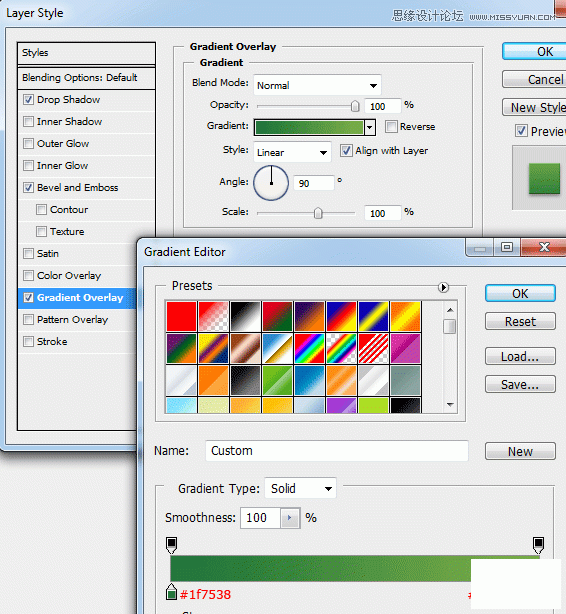
Task: Click the Load... button in Gradient Editor
Action: click(520, 356)
